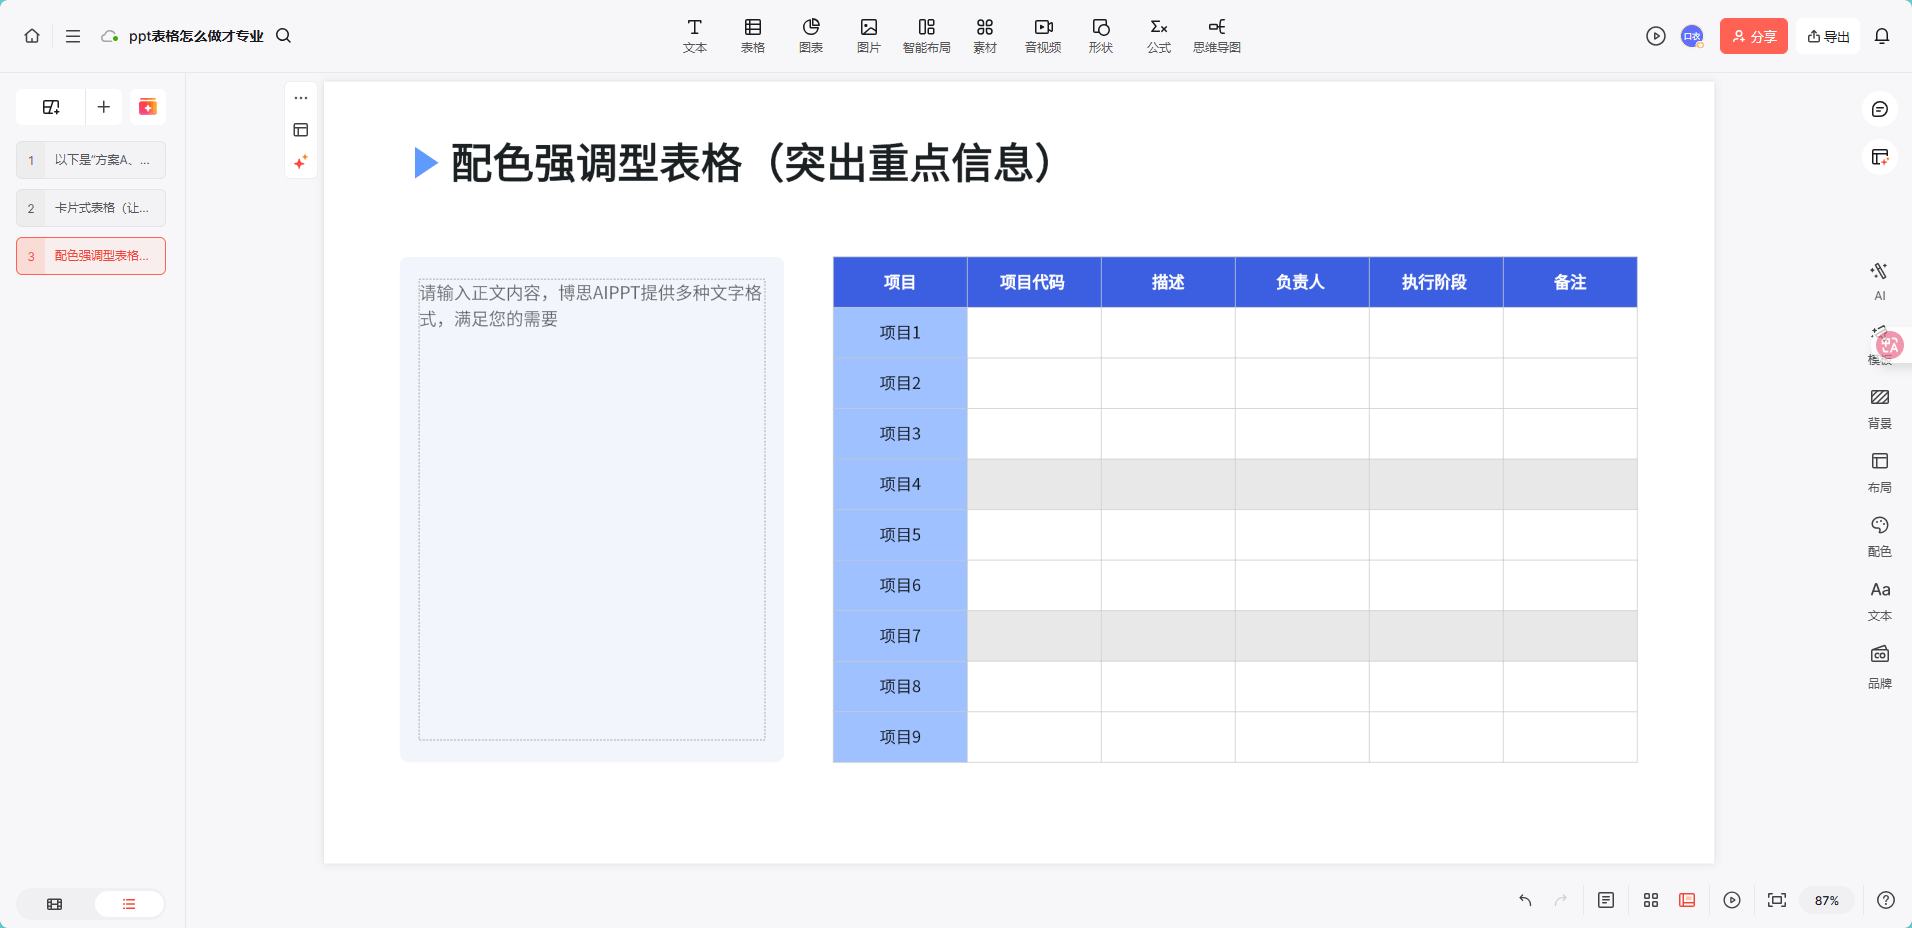Insert a table using the 表格 tool

(x=751, y=35)
